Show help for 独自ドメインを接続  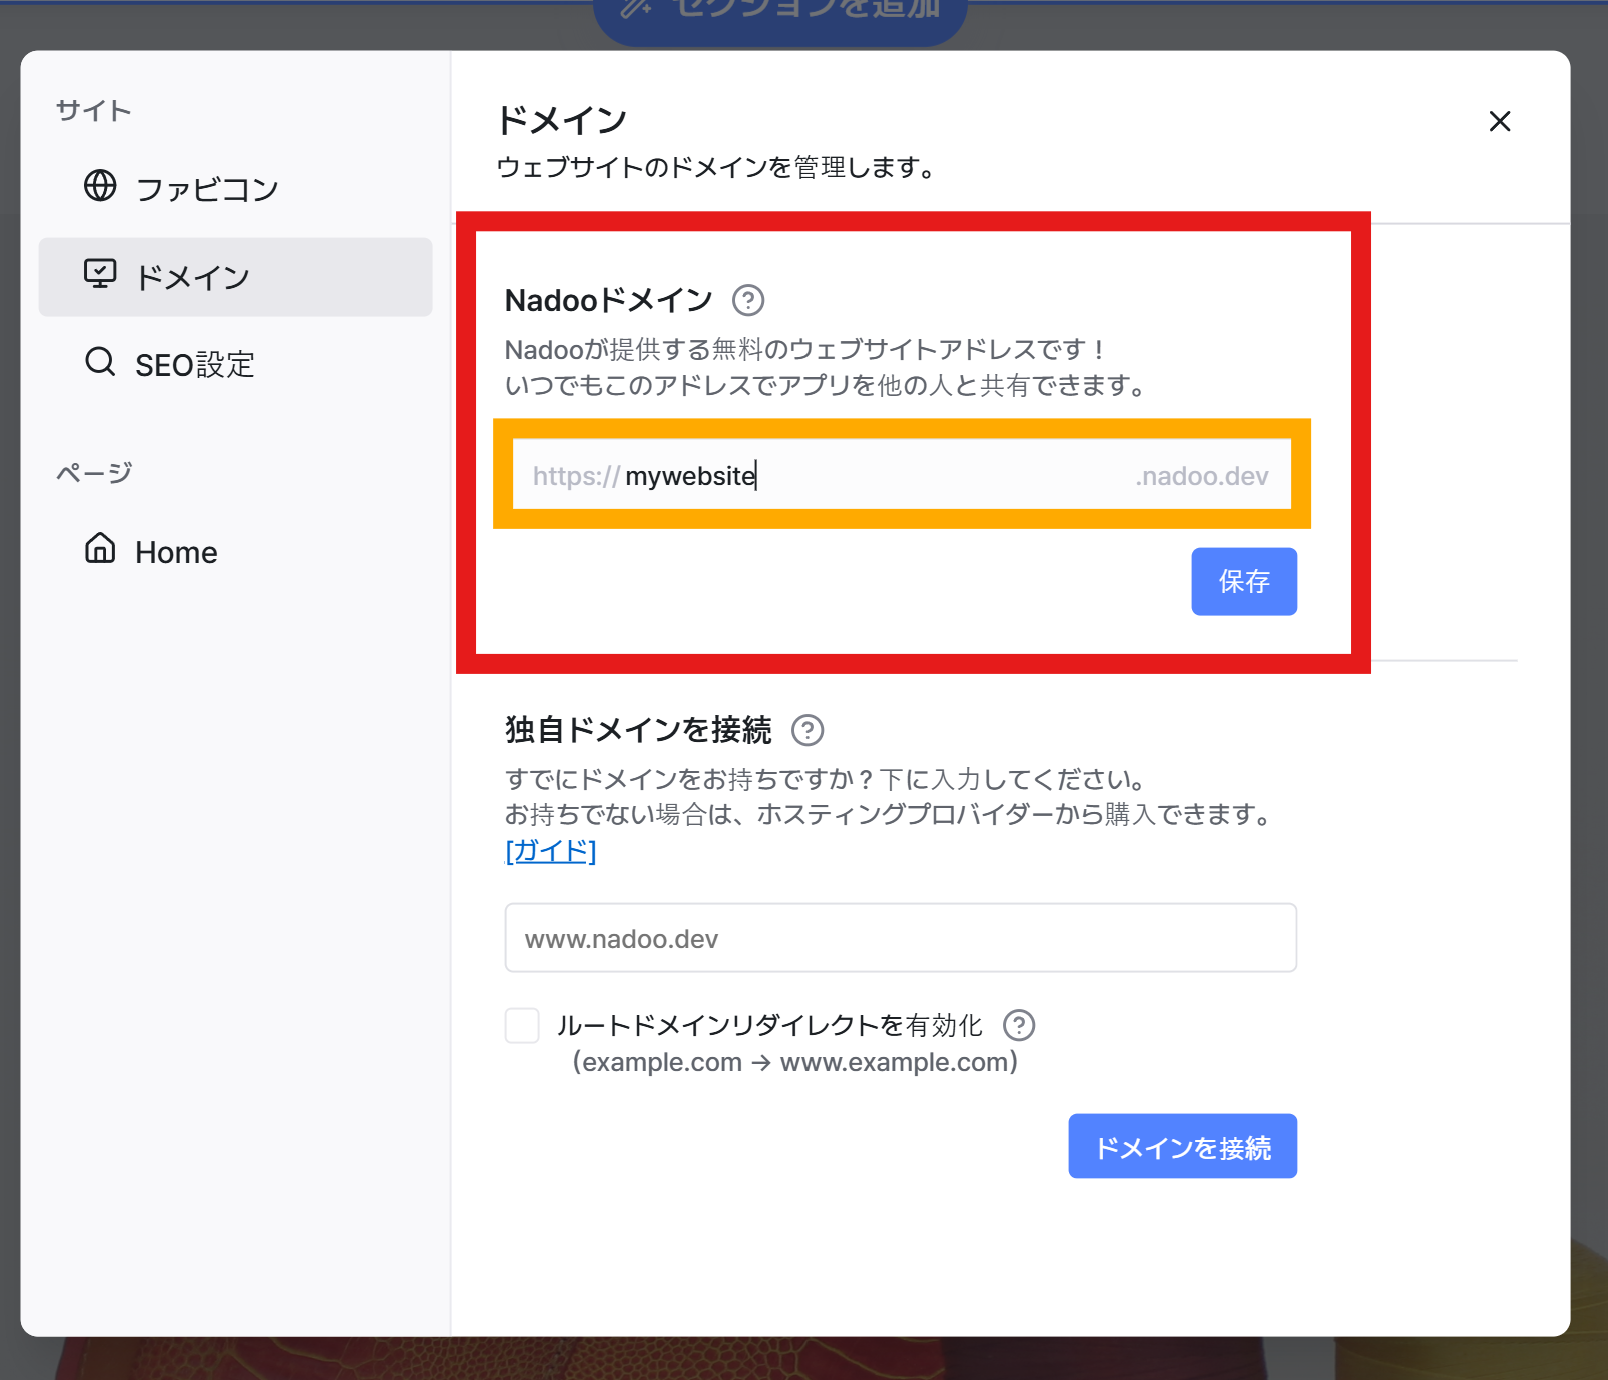(807, 730)
